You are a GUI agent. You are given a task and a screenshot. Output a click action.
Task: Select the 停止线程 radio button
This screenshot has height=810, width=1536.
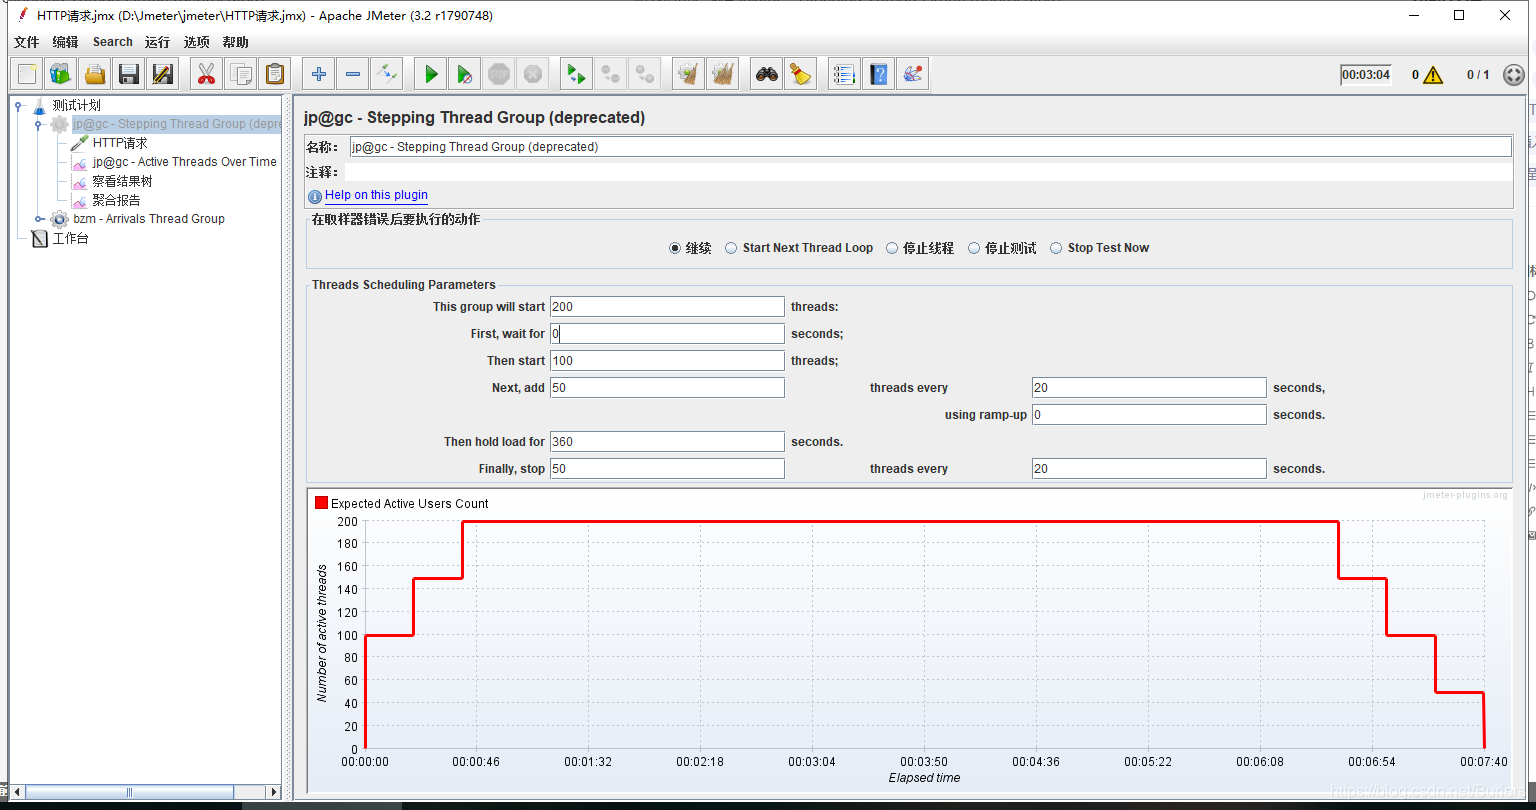pos(892,248)
